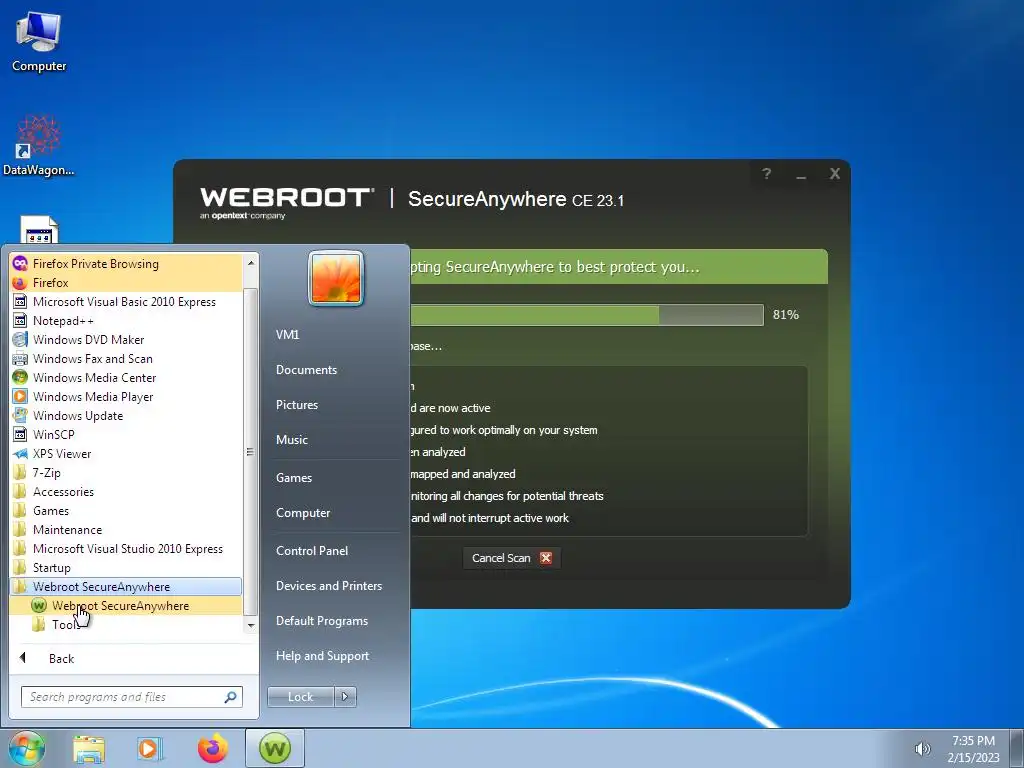
Task: Open Firefox from the taskbar
Action: tap(213, 748)
